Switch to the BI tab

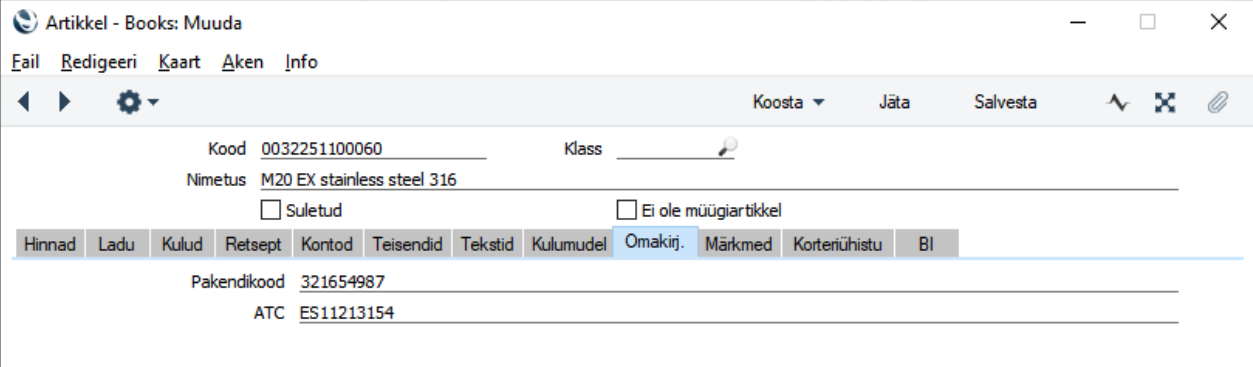tap(926, 244)
